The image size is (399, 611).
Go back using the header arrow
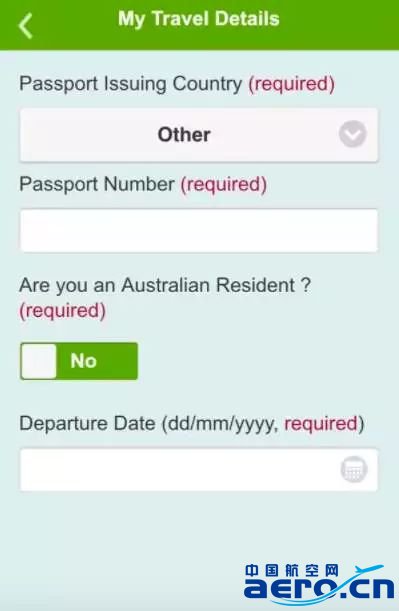(25, 26)
